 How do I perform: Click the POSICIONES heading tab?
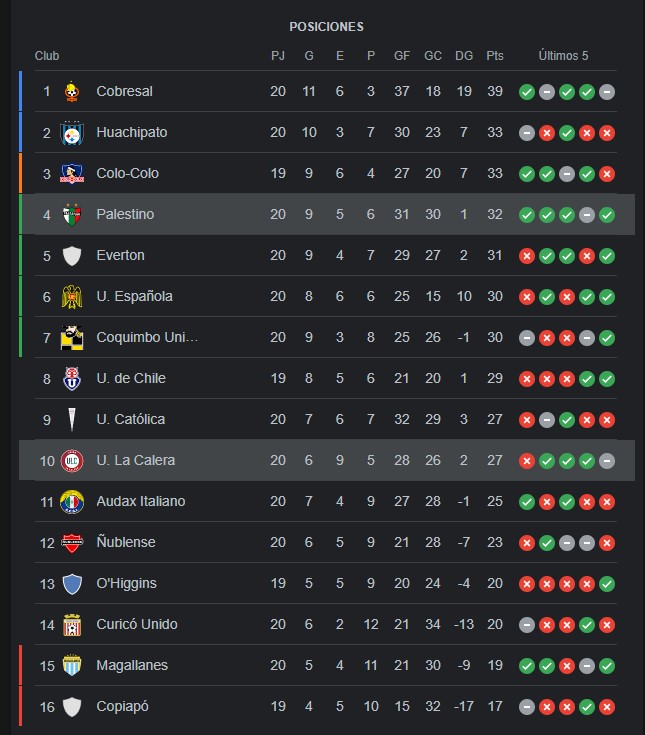(x=326, y=27)
